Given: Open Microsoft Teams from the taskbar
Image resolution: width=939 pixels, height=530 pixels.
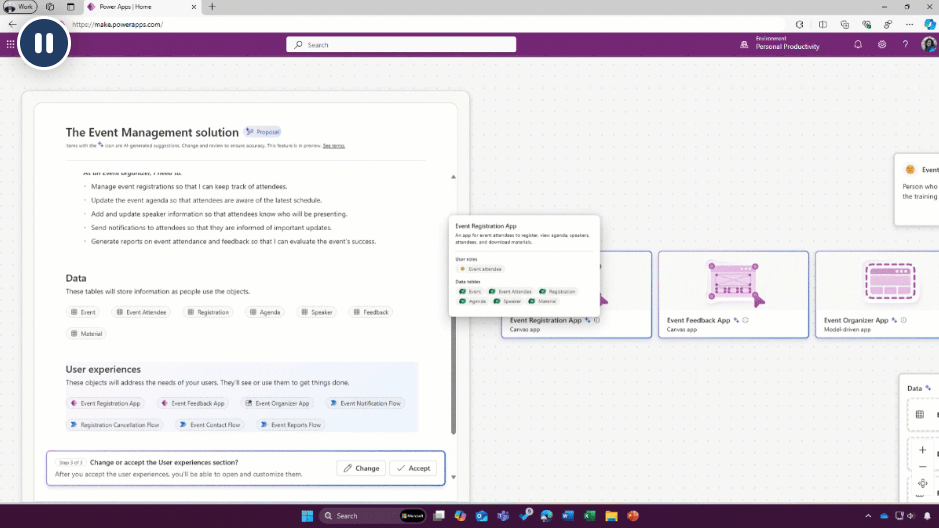Looking at the screenshot, I should pyautogui.click(x=503, y=516).
